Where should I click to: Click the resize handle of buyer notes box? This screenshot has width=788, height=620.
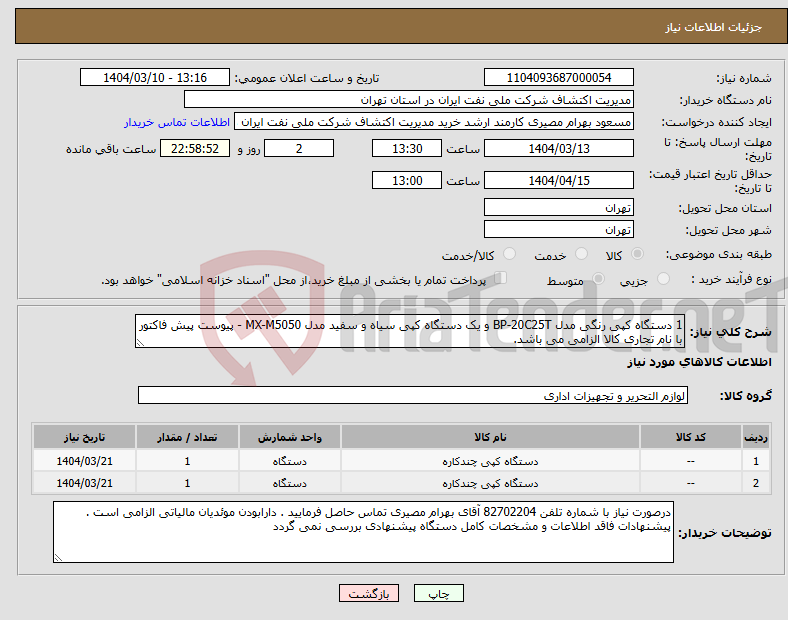[58, 557]
